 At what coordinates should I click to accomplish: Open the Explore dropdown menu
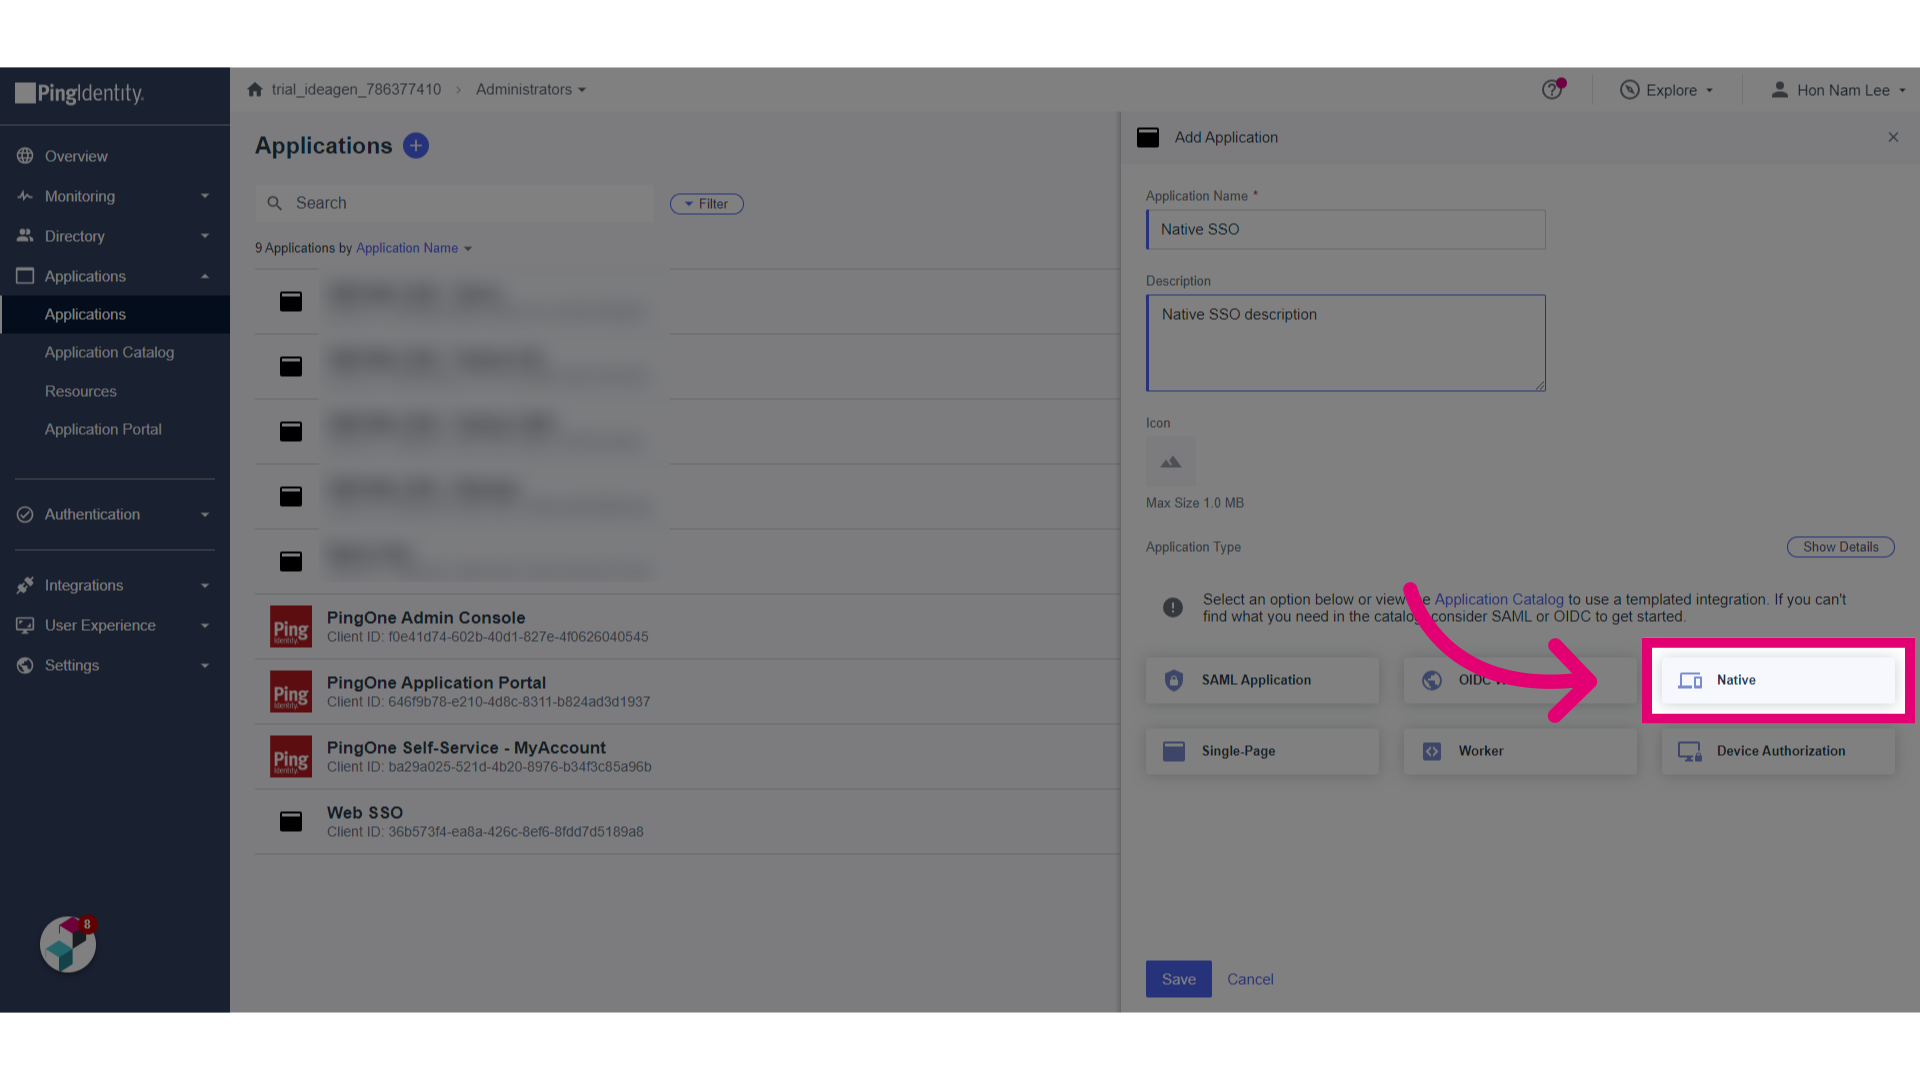click(x=1668, y=90)
